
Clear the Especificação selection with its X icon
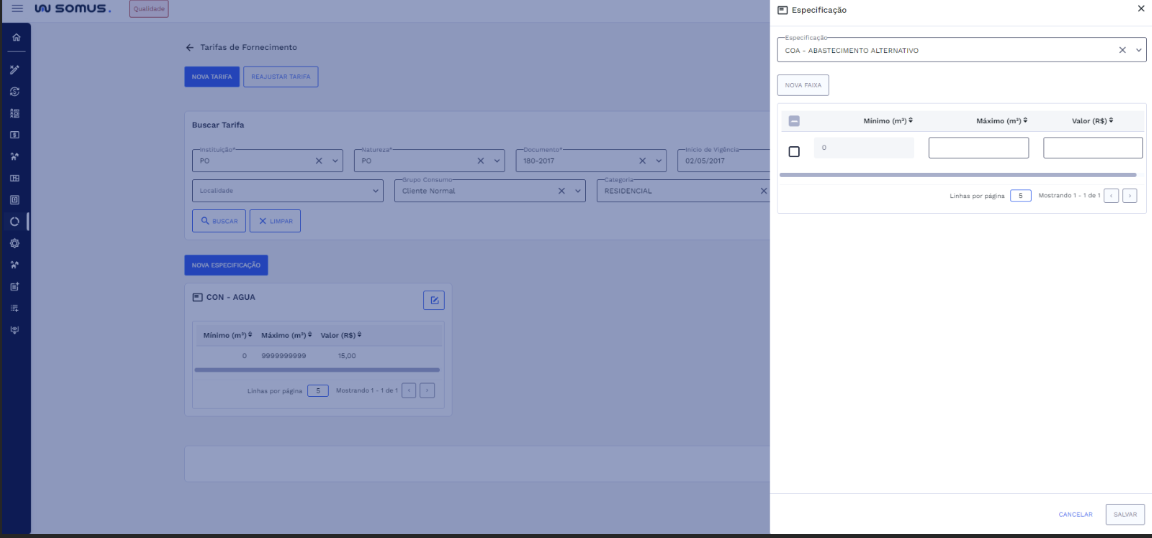click(1122, 50)
